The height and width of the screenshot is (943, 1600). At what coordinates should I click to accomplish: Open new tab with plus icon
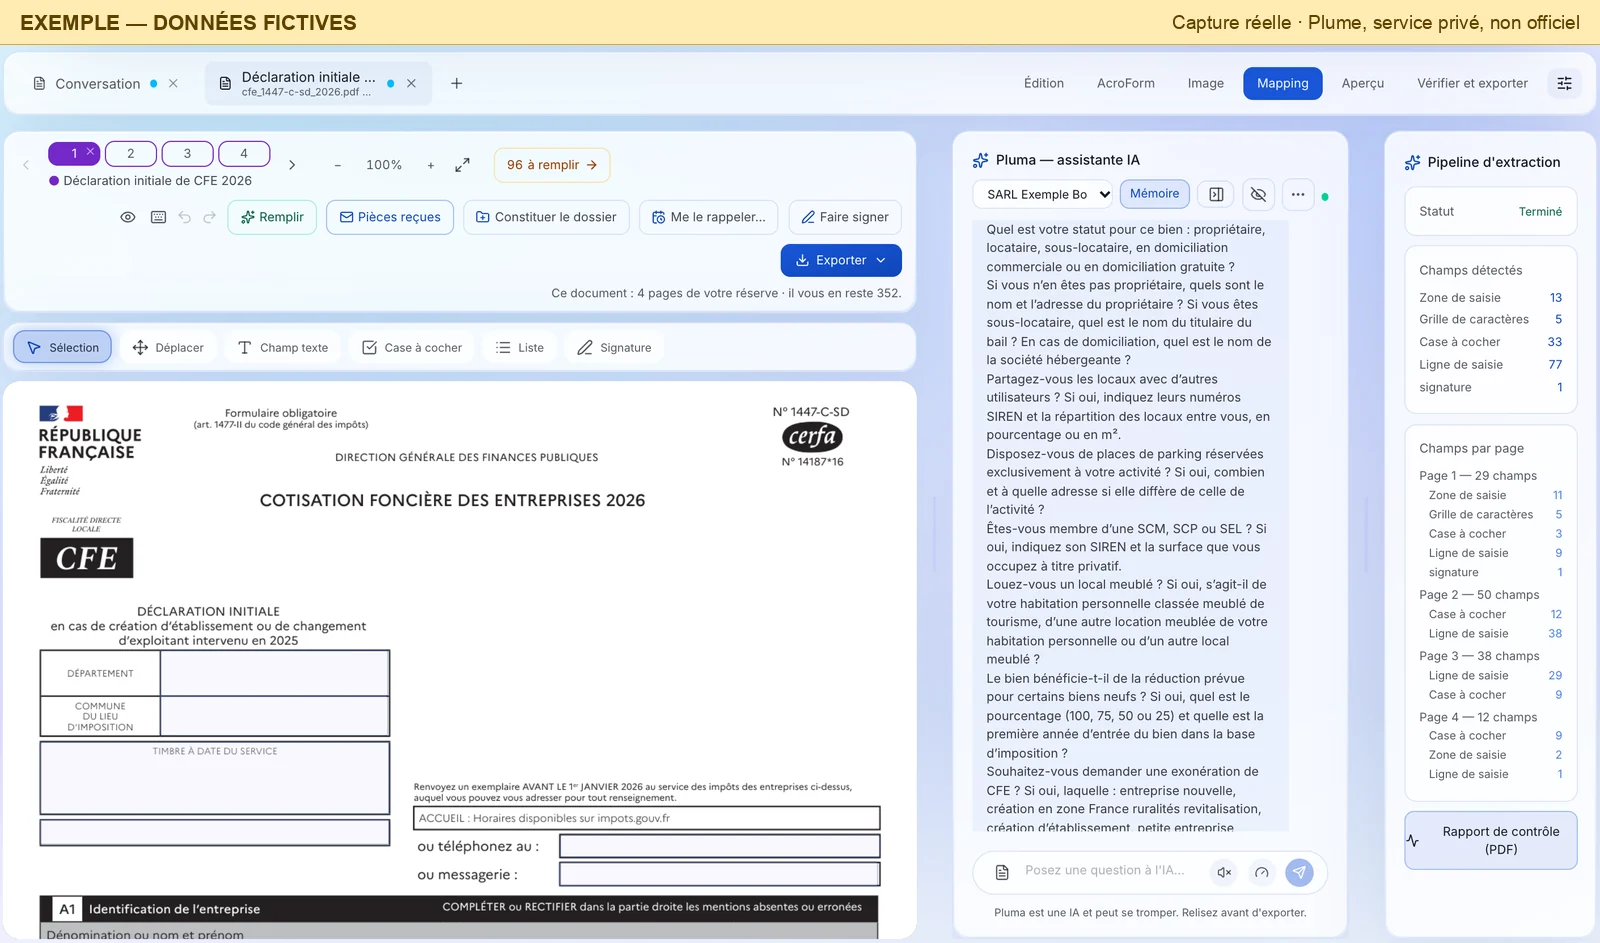[x=456, y=83]
